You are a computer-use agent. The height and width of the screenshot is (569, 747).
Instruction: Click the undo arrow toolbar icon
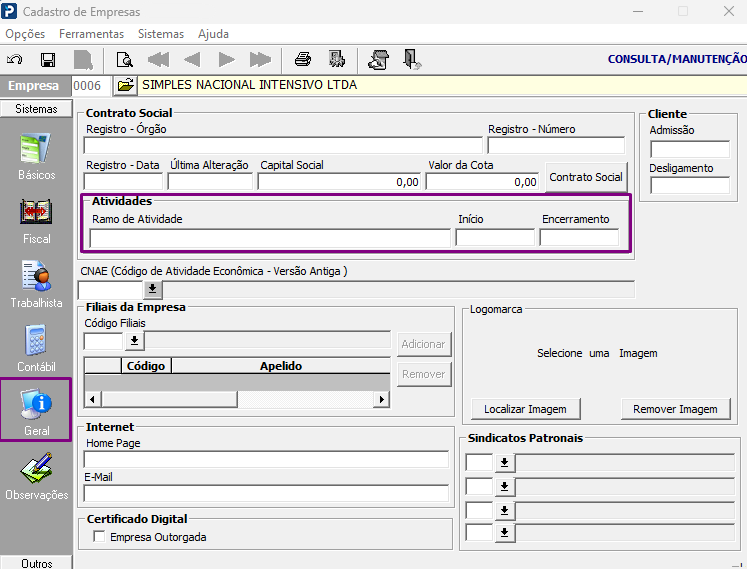point(15,60)
